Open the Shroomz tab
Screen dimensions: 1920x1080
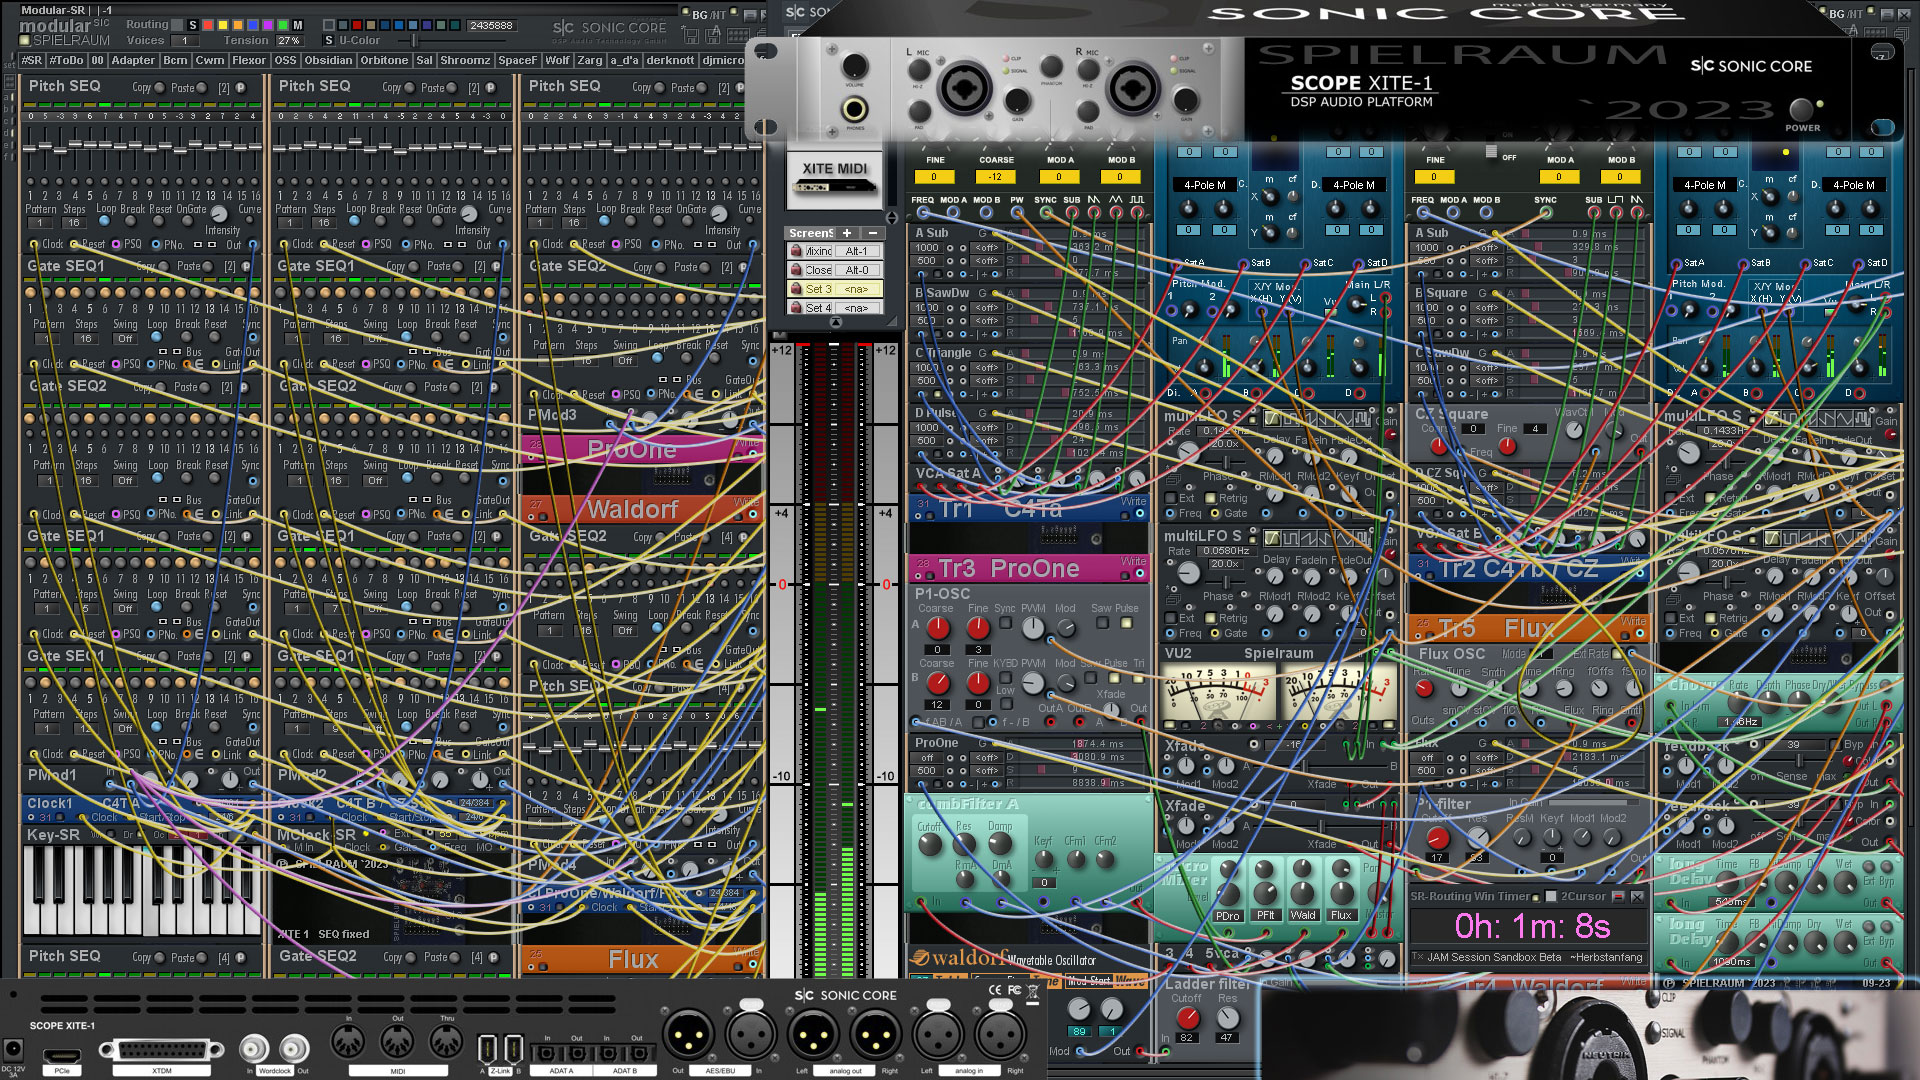465,60
